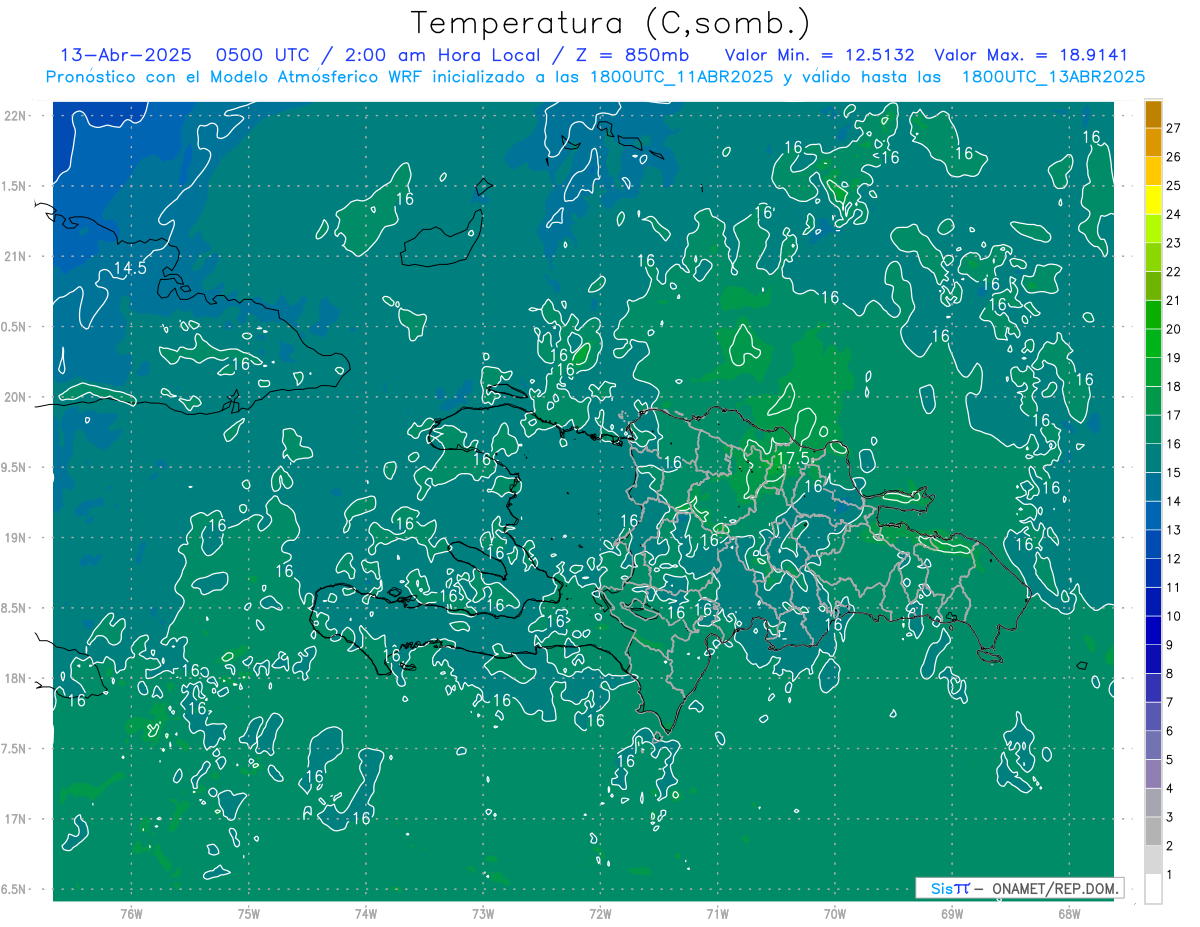Click "2:00 am Hora Local" in the header
The height and width of the screenshot is (927, 1200).
point(441,55)
